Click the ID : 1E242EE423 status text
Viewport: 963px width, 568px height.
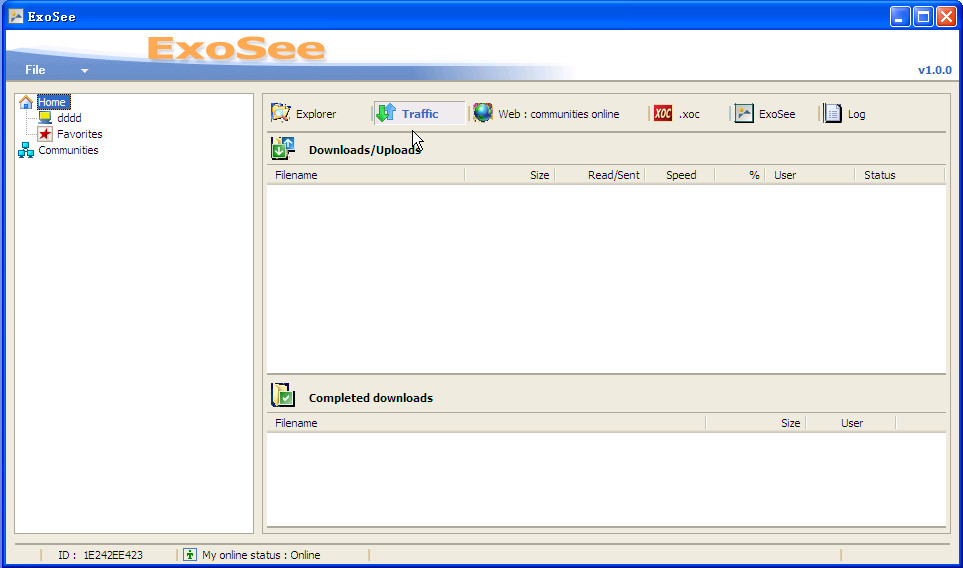pyautogui.click(x=100, y=555)
